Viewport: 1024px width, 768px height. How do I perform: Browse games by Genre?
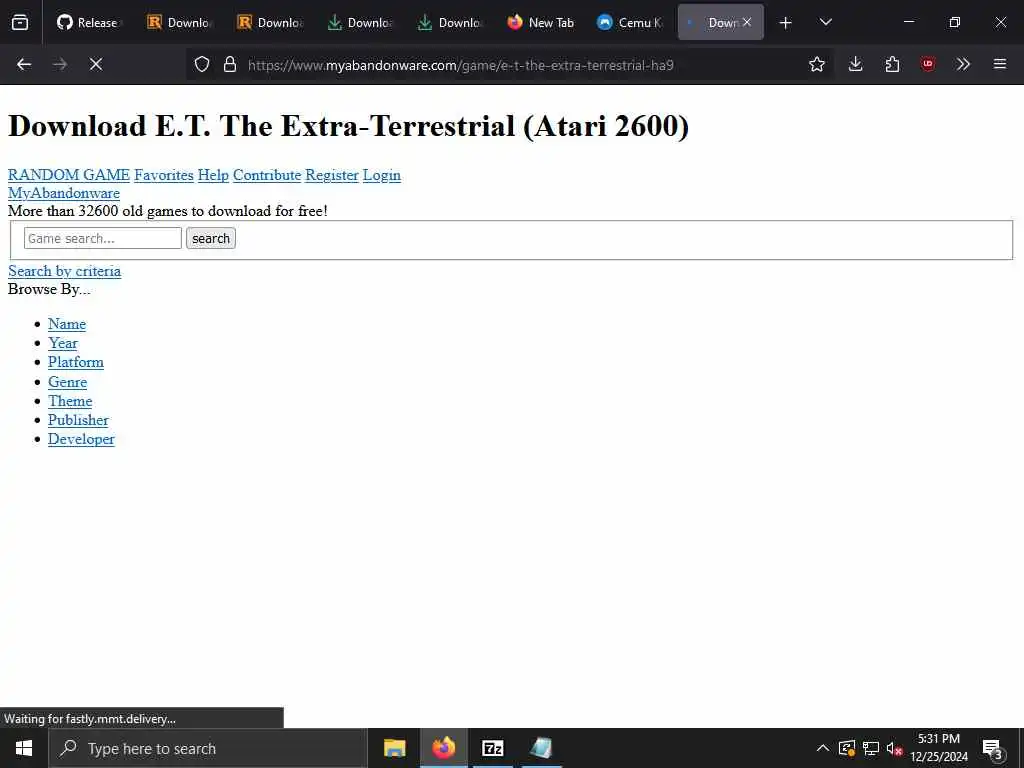tap(67, 382)
